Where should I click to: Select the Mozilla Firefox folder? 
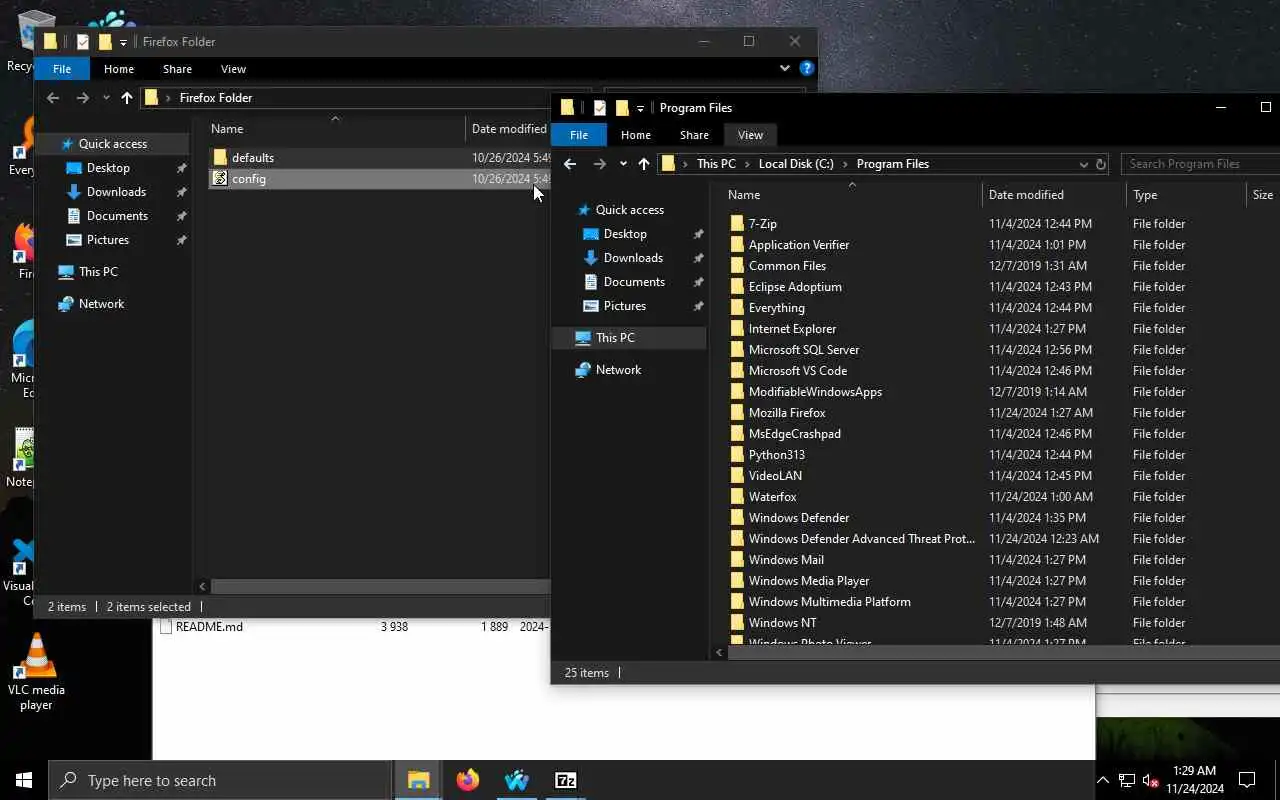(787, 413)
